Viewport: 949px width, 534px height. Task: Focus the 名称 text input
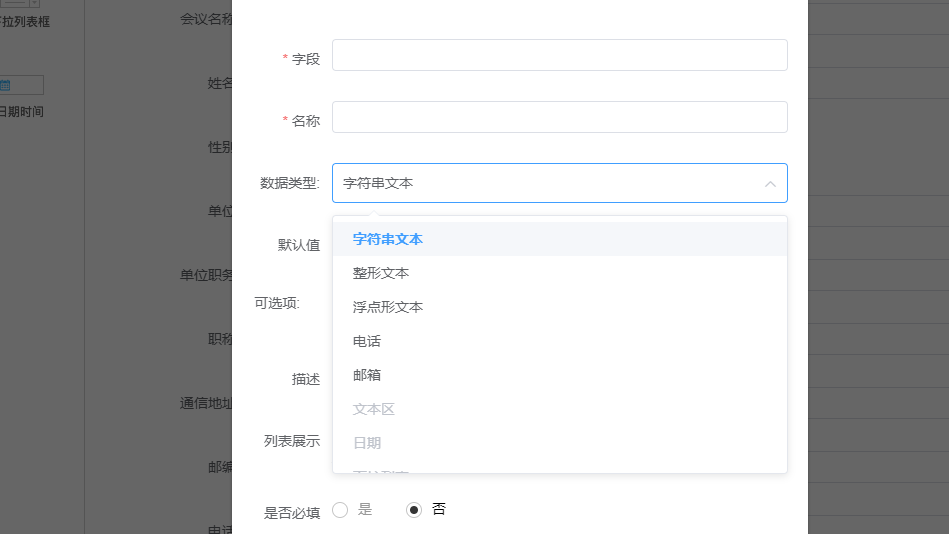(559, 117)
